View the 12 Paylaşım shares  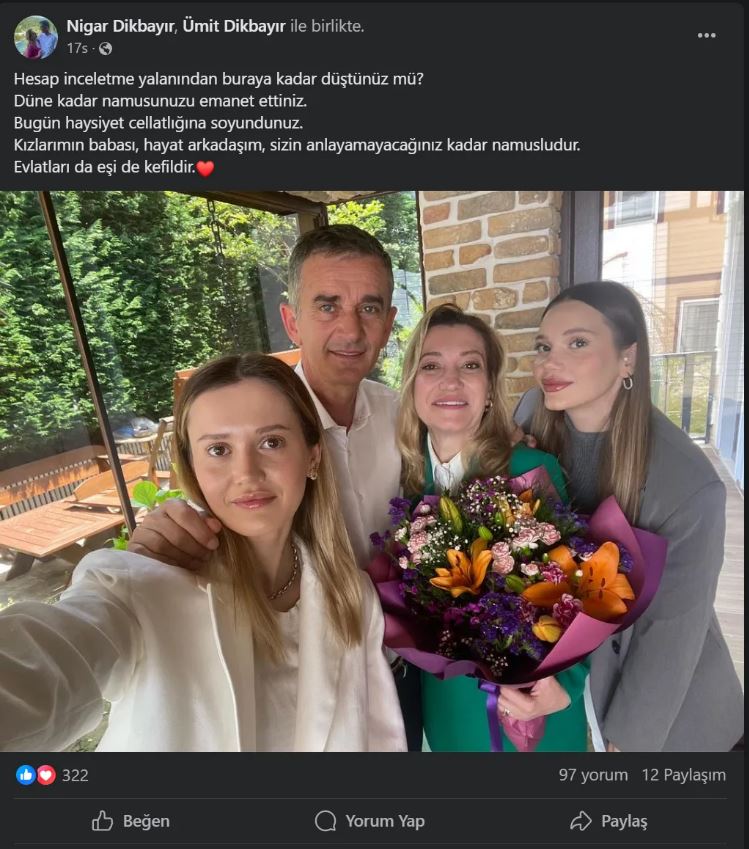tap(683, 775)
